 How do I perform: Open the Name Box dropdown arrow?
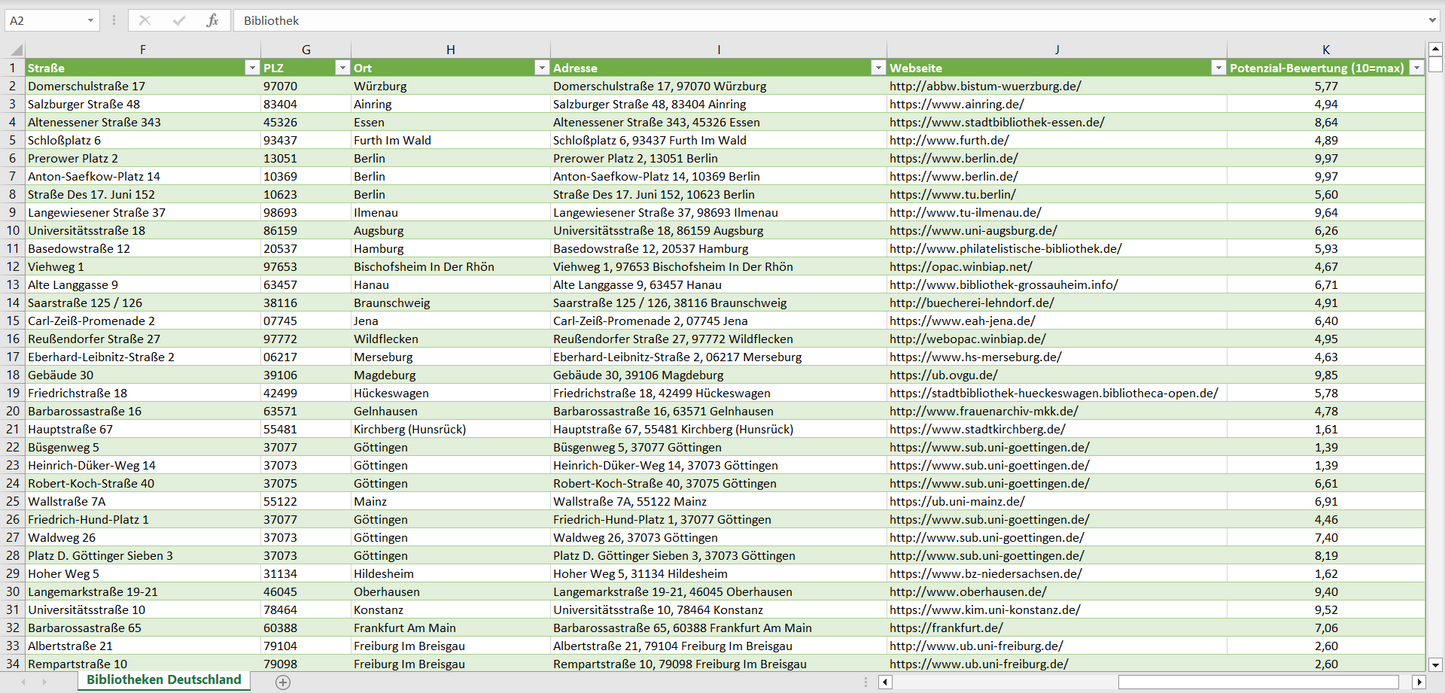tap(91, 20)
